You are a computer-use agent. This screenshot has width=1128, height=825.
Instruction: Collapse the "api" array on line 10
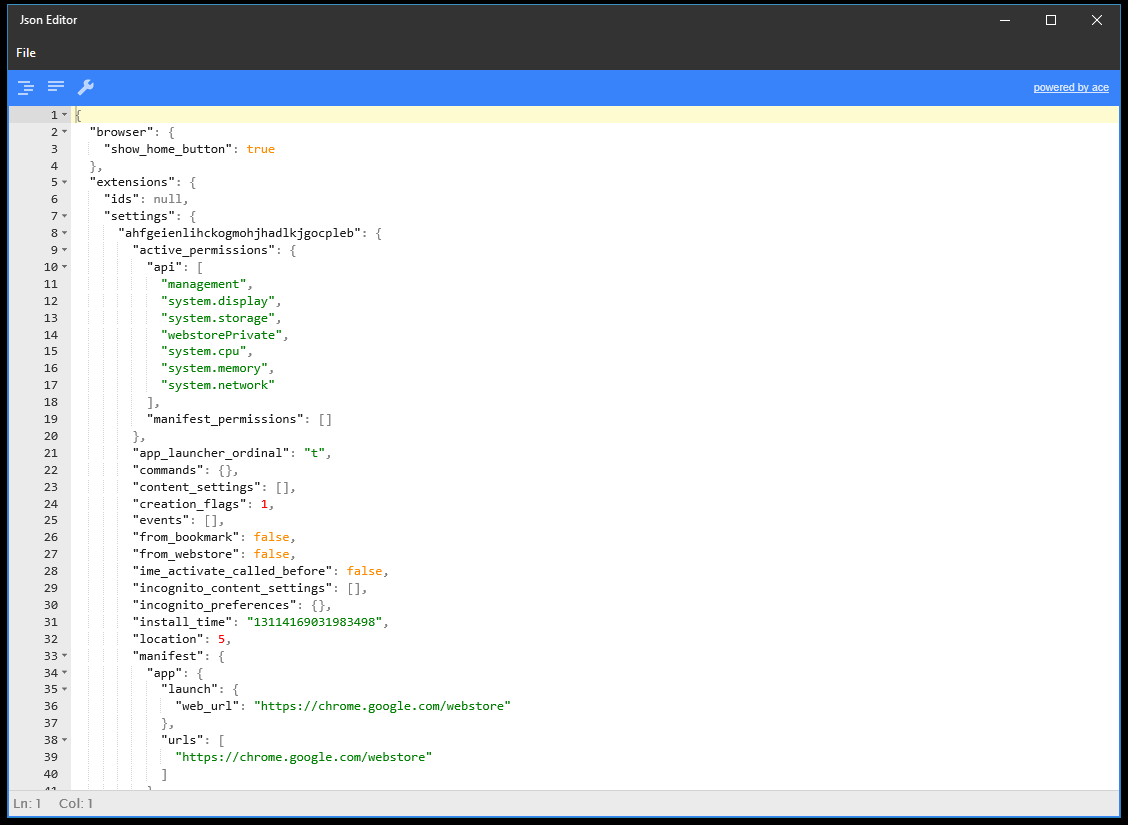[65, 266]
